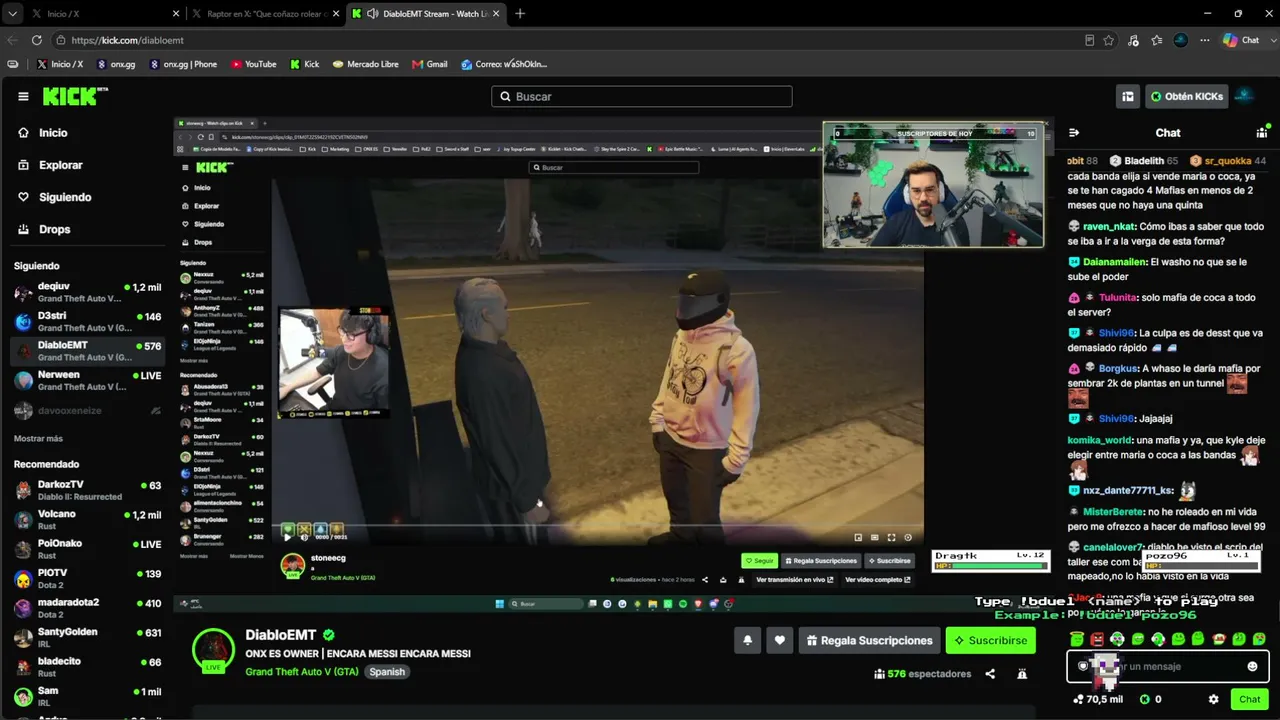The width and height of the screenshot is (1280, 720).
Task: Open browser Copilot Chat button
Action: (x=1241, y=40)
